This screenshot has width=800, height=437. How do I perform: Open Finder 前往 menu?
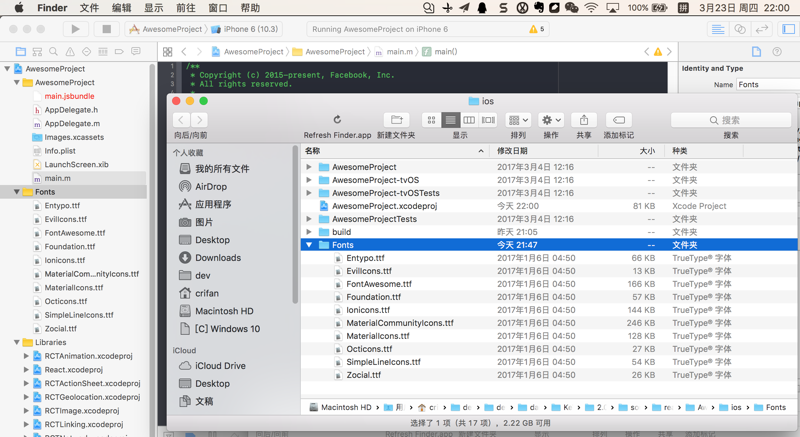[x=186, y=8]
